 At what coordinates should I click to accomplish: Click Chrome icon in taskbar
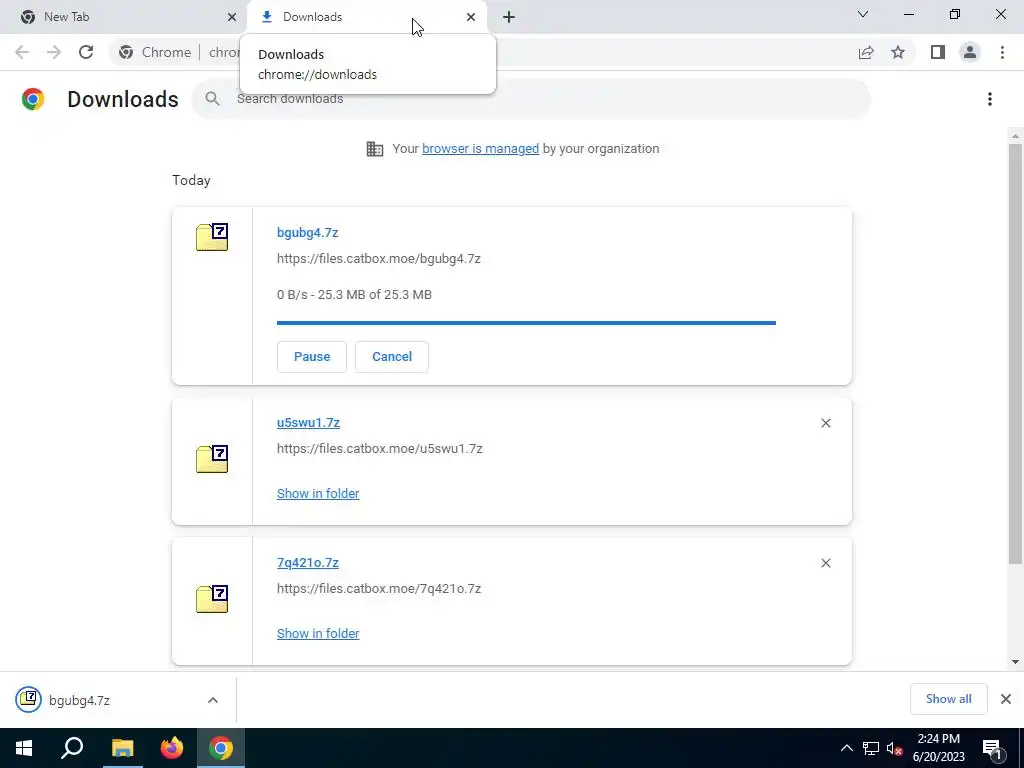click(x=221, y=748)
